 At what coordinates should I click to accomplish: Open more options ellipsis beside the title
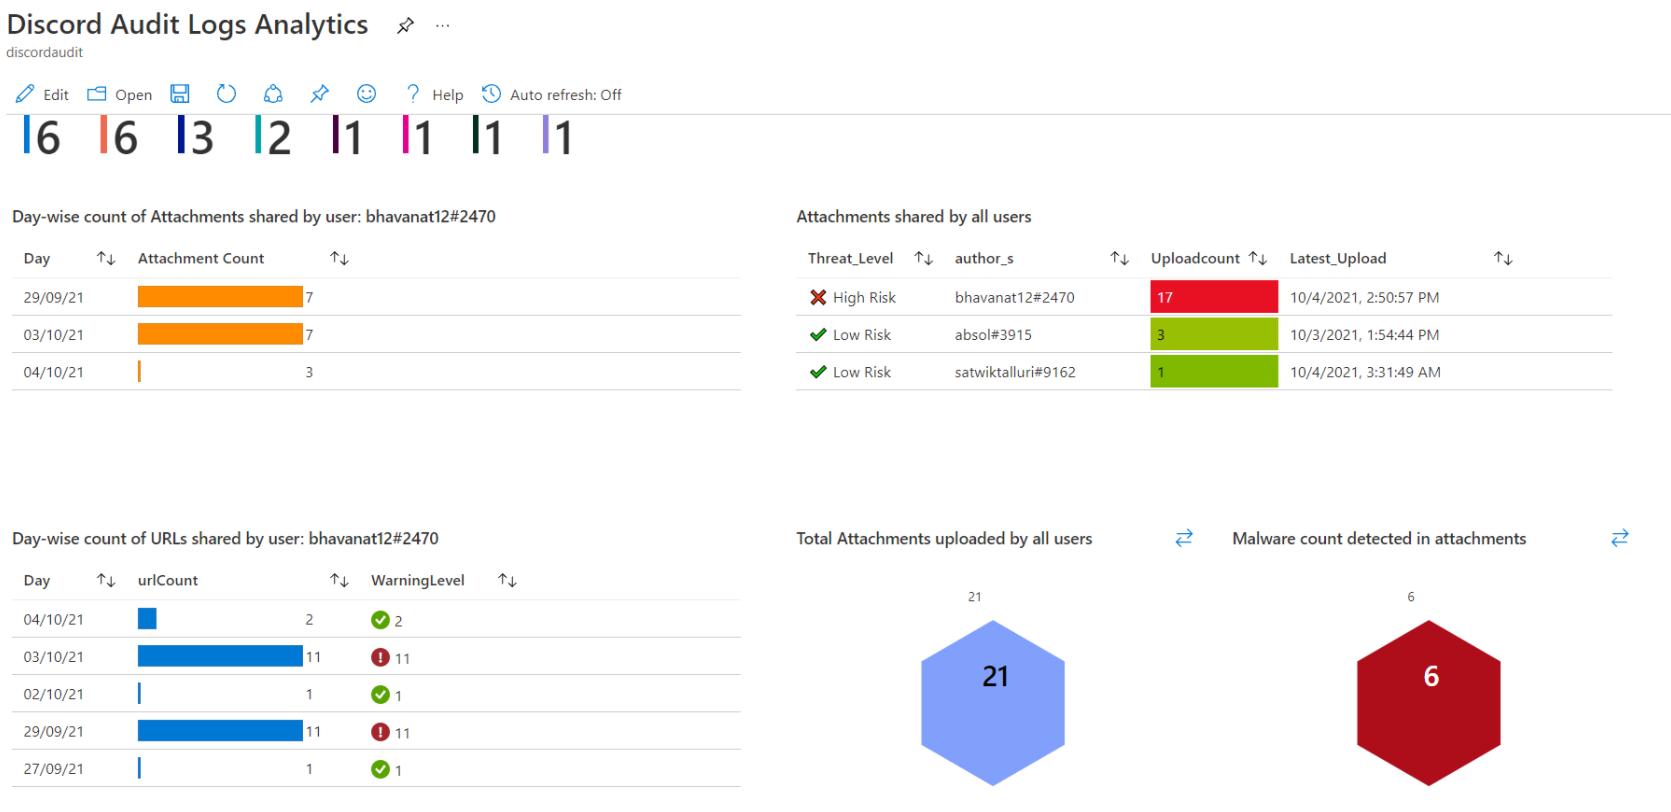[x=443, y=26]
